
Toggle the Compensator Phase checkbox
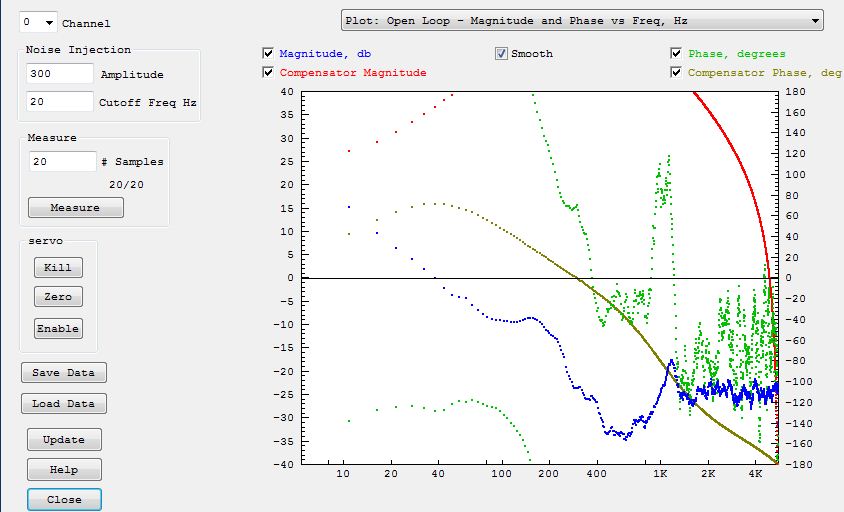pyautogui.click(x=677, y=73)
